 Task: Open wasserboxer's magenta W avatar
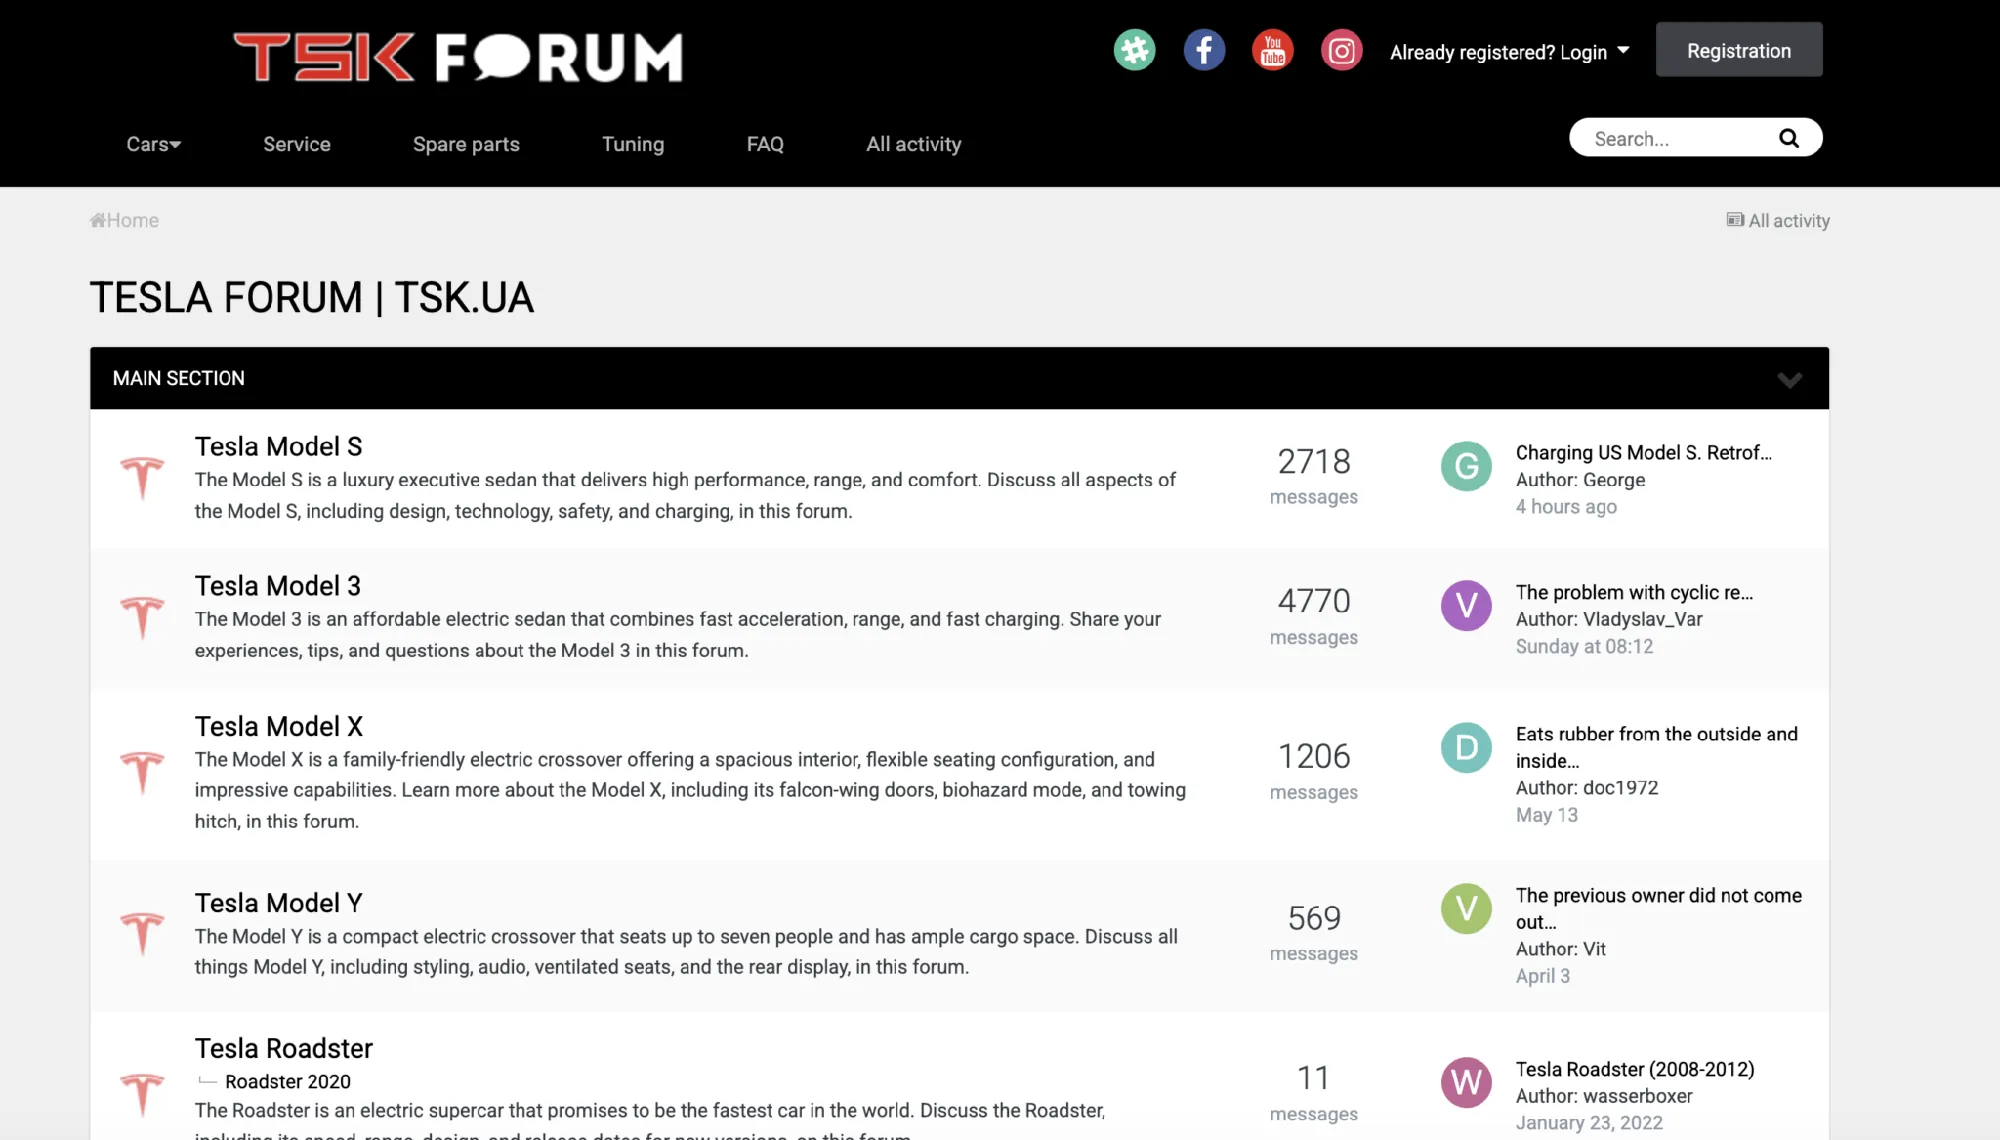click(x=1466, y=1082)
